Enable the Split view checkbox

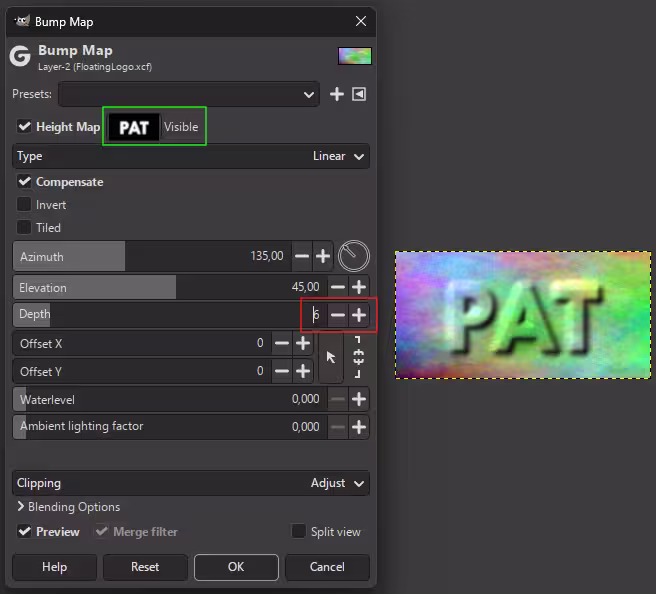tap(298, 532)
